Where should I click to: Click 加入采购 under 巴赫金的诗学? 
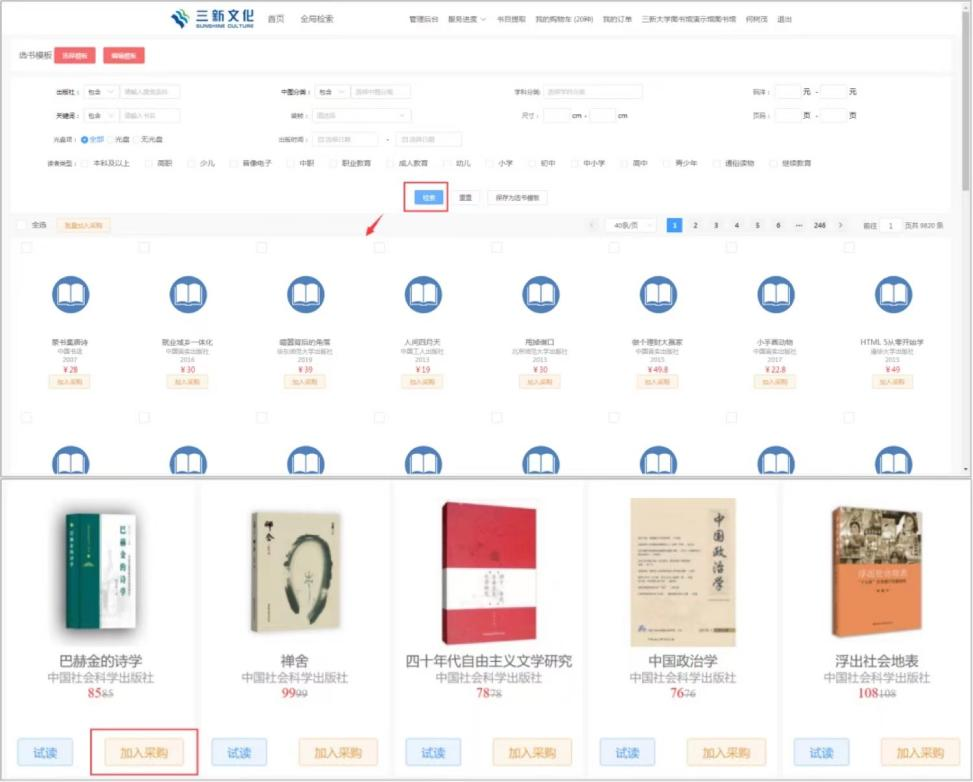coord(143,752)
